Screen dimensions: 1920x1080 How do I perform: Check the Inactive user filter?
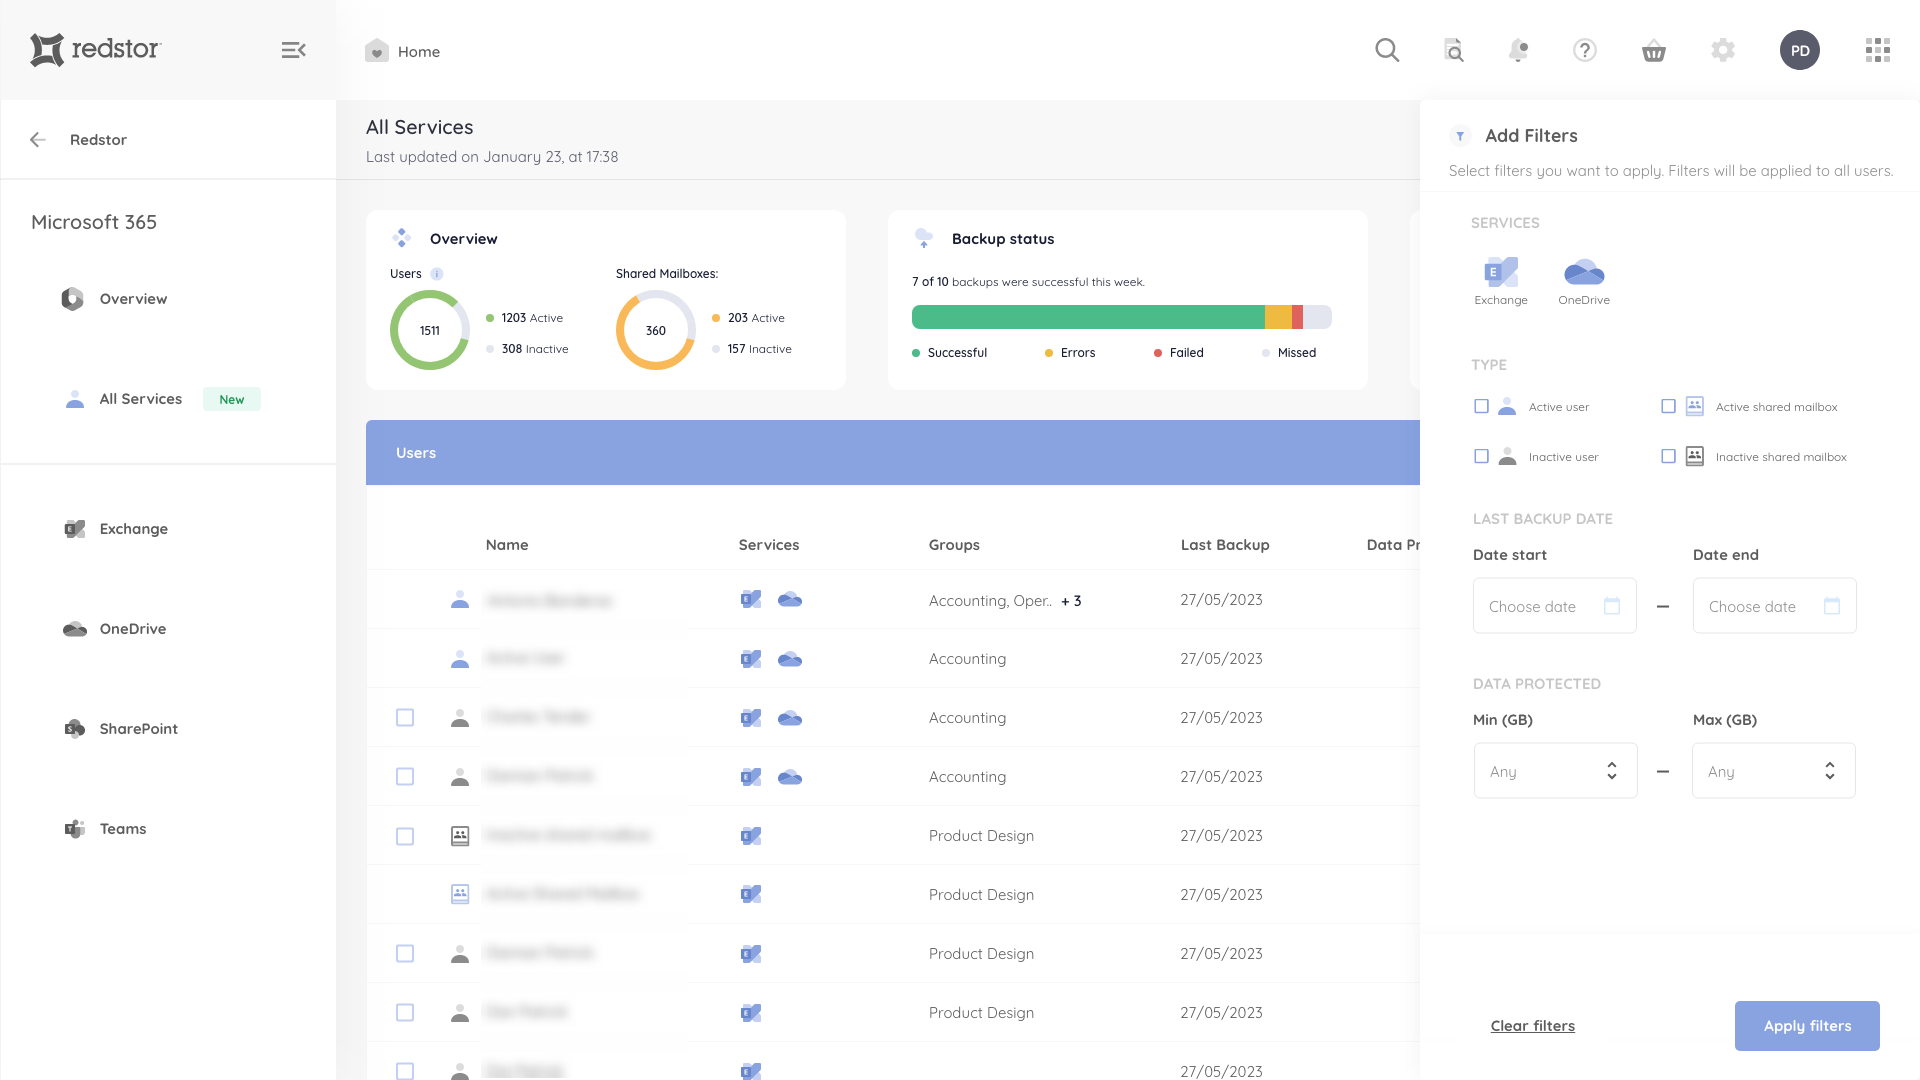(1482, 456)
